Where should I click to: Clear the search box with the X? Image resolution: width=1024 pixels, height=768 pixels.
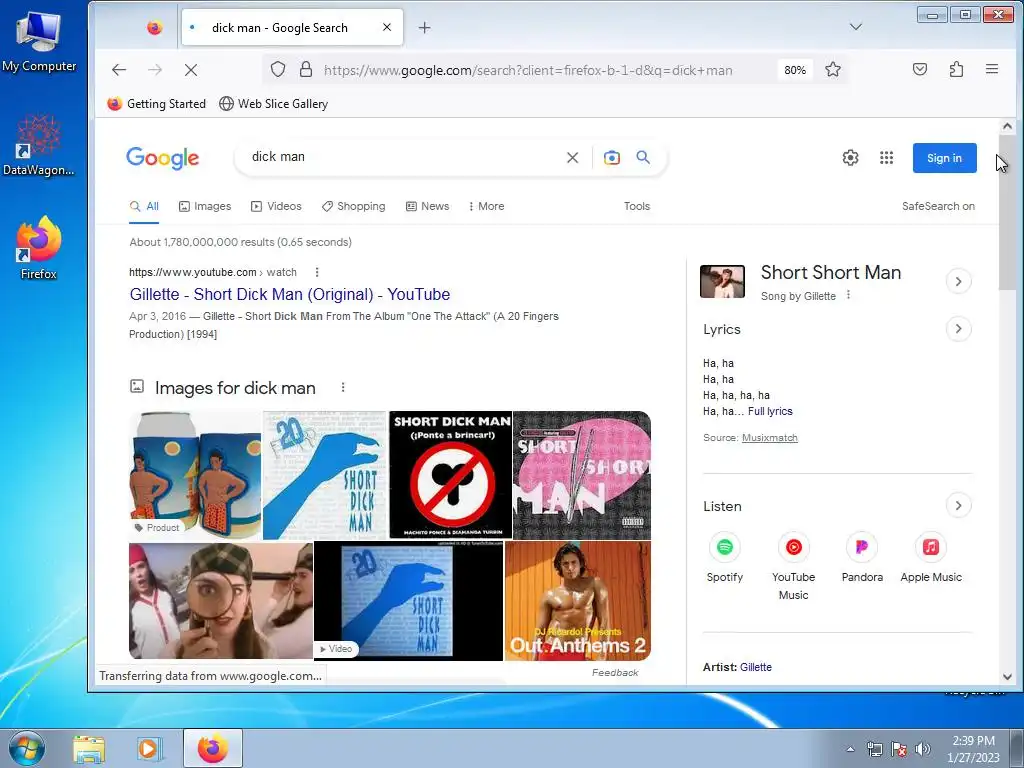tap(572, 157)
